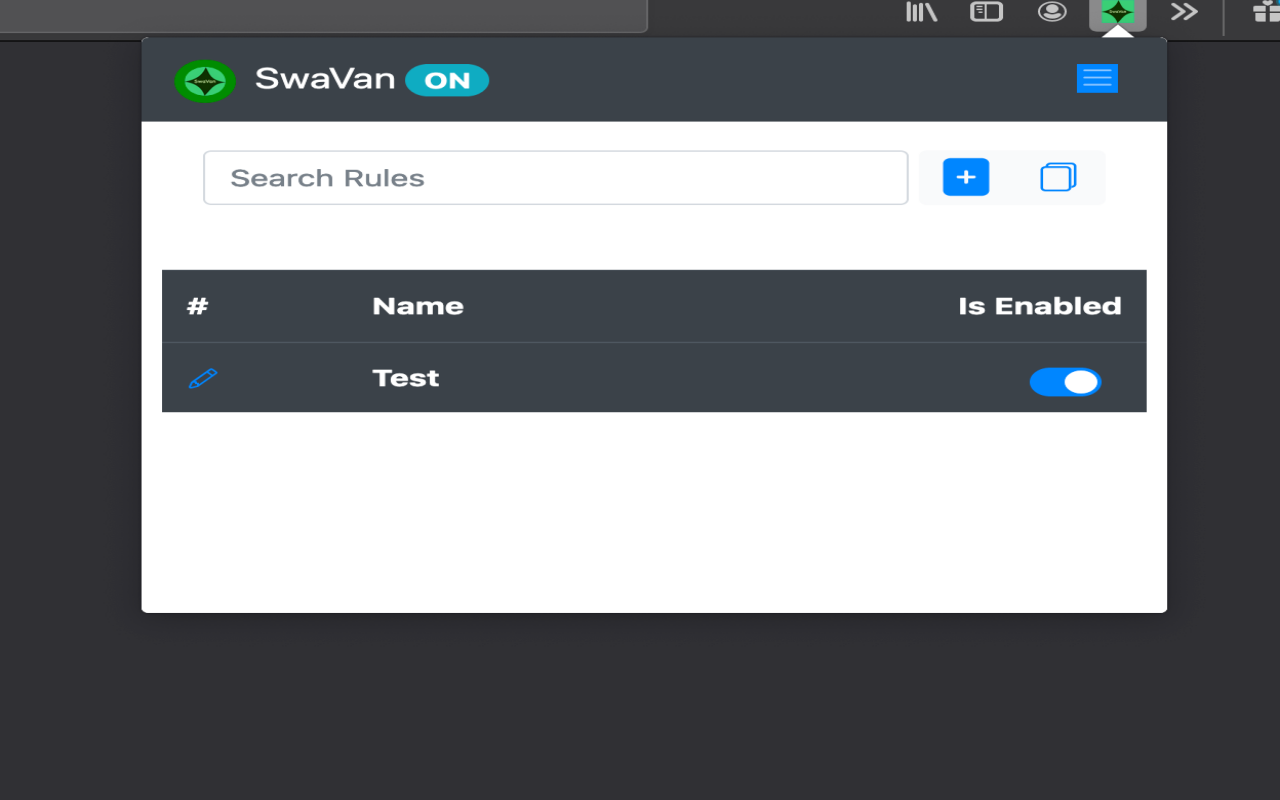This screenshot has height=800, width=1280.
Task: Click the blue plus button to add a rule
Action: [965, 177]
